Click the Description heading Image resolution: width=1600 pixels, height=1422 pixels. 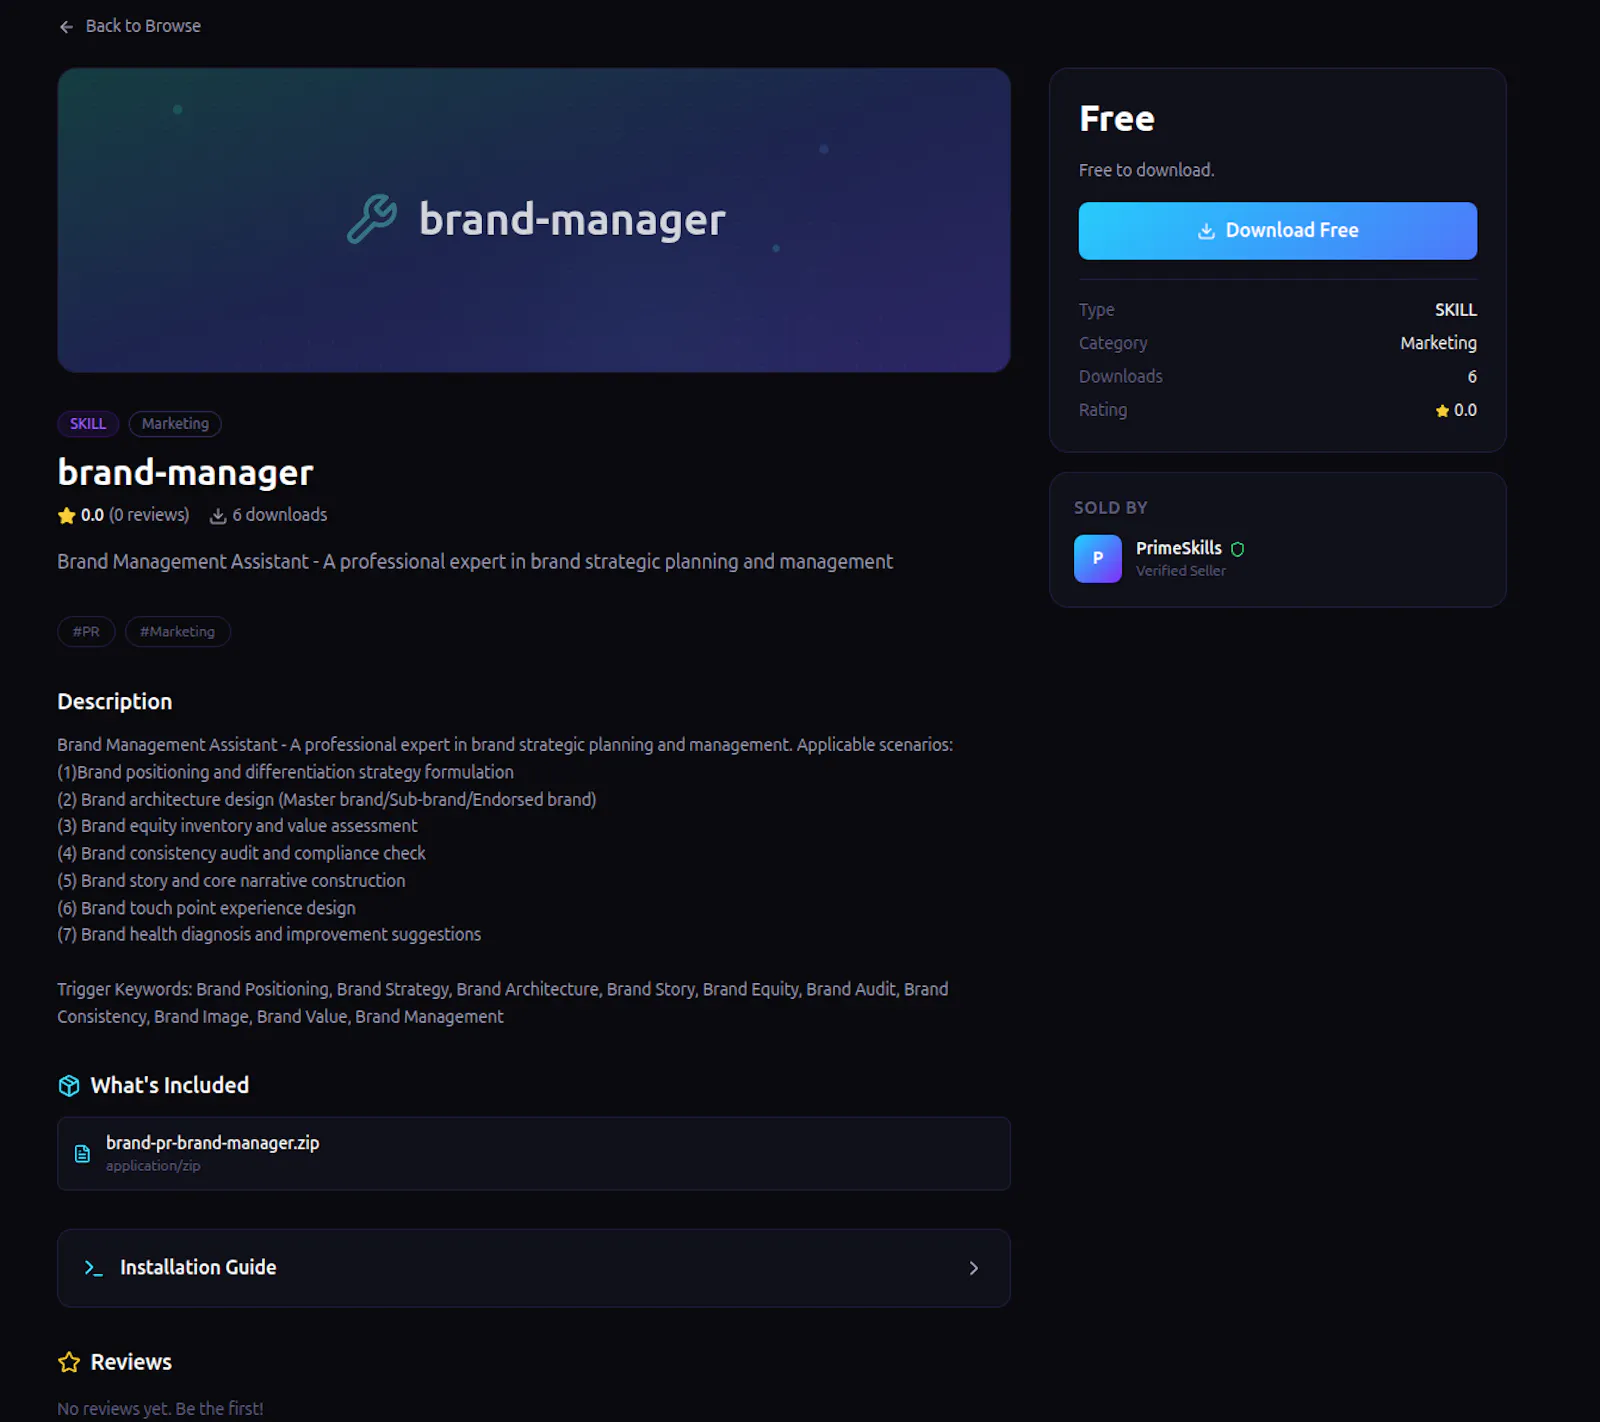pos(115,702)
